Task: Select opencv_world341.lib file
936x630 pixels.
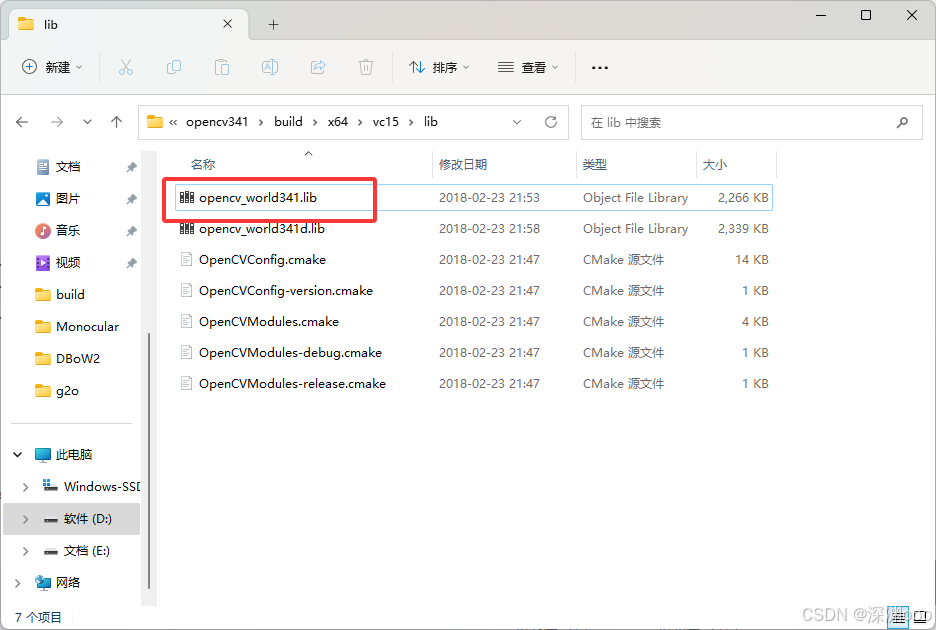Action: tap(474, 198)
